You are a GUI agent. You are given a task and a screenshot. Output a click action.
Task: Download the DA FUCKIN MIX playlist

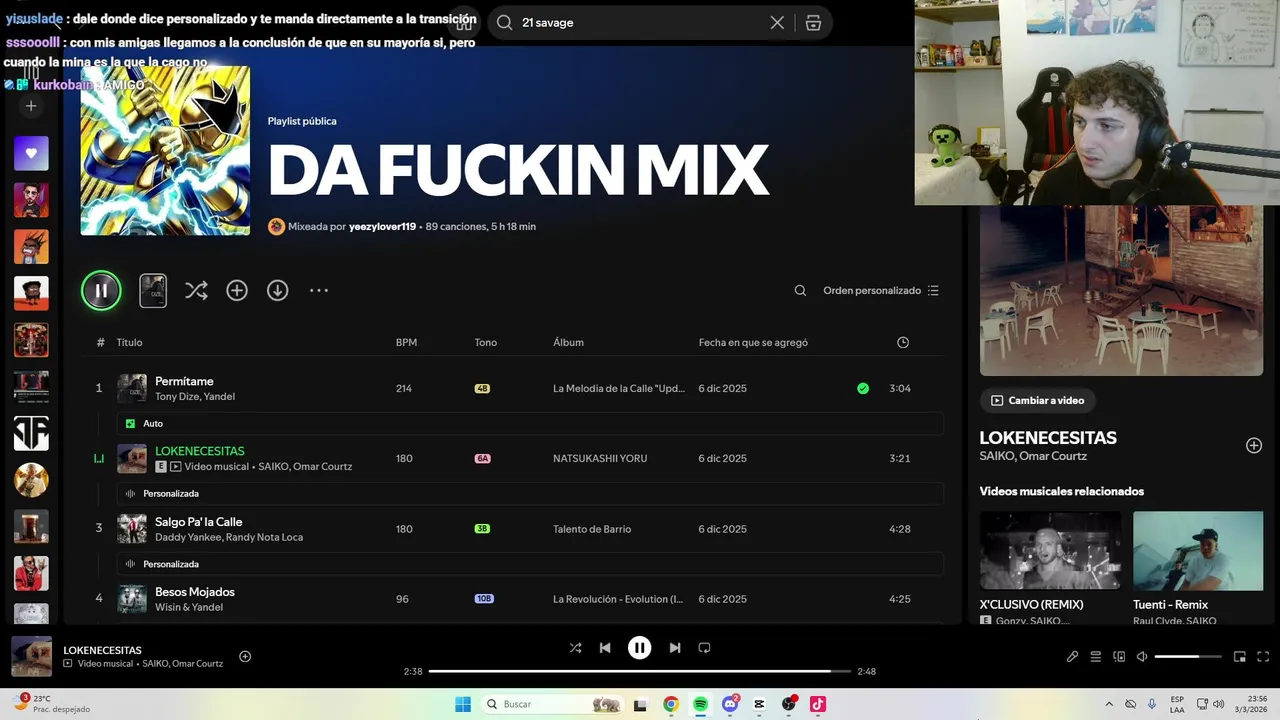(278, 291)
